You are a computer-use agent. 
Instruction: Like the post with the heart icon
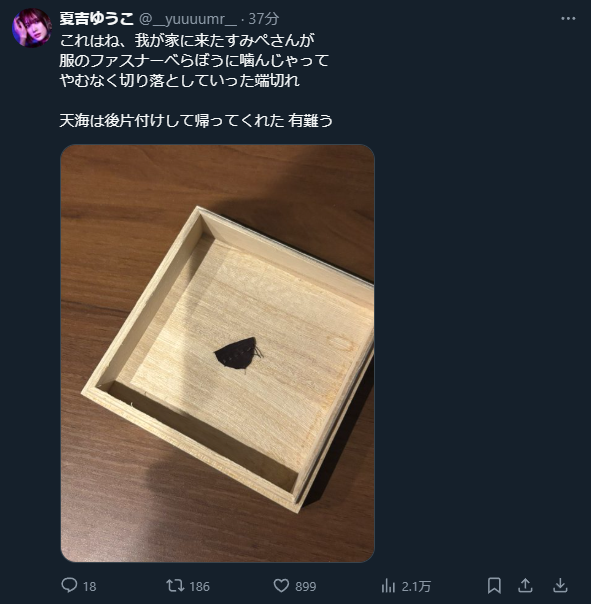coord(281,586)
